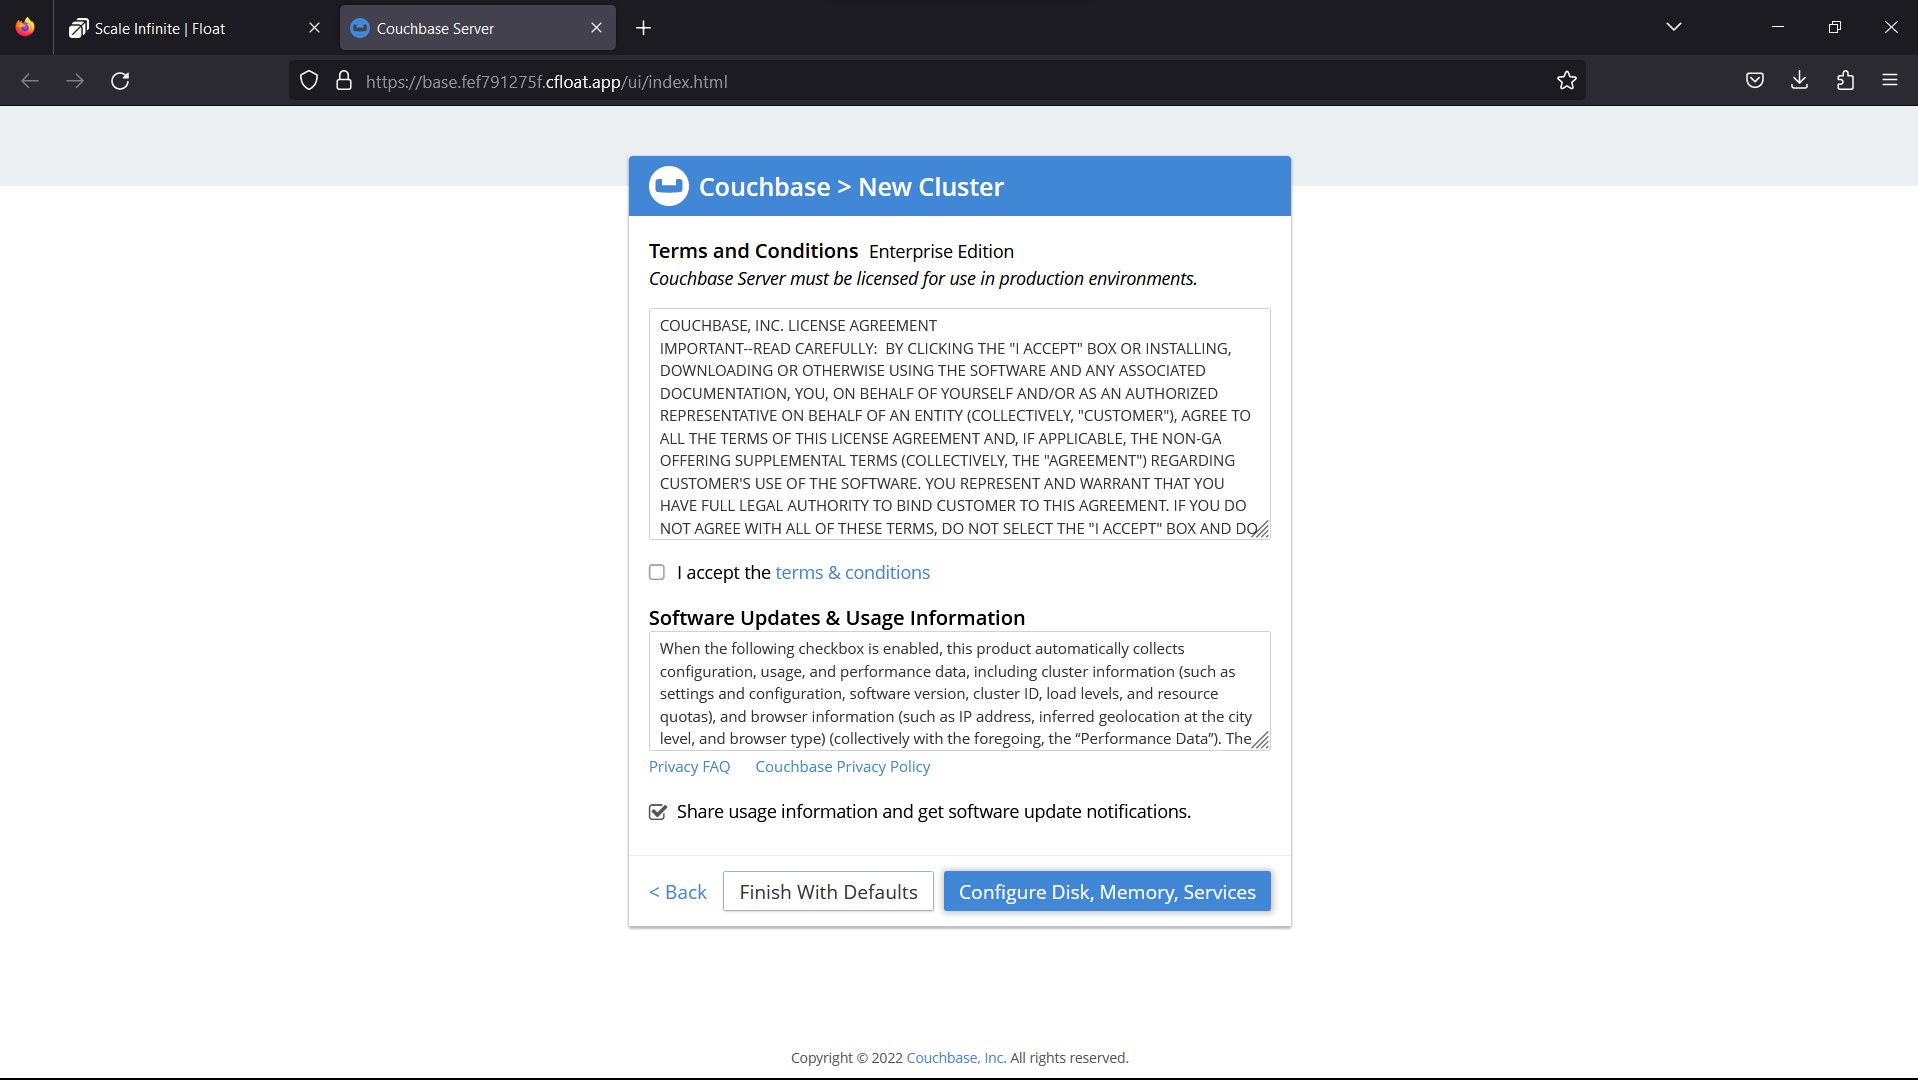Accept the terms & conditions checkbox
Viewport: 1918px width, 1080px height.
(657, 572)
